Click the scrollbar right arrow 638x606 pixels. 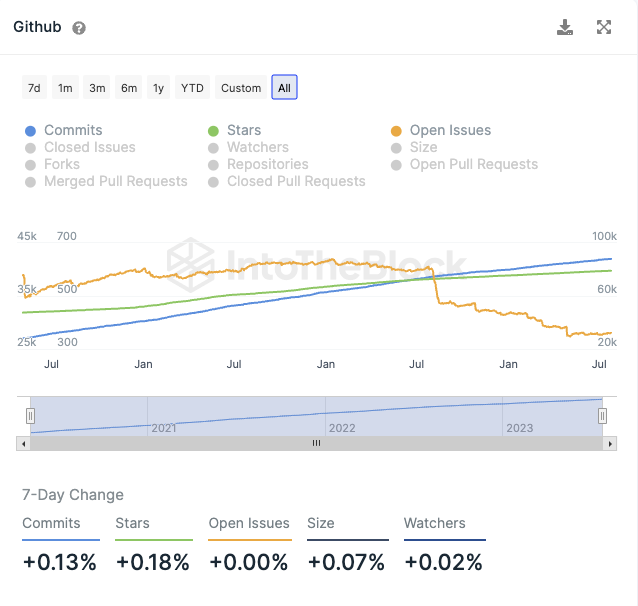[610, 443]
